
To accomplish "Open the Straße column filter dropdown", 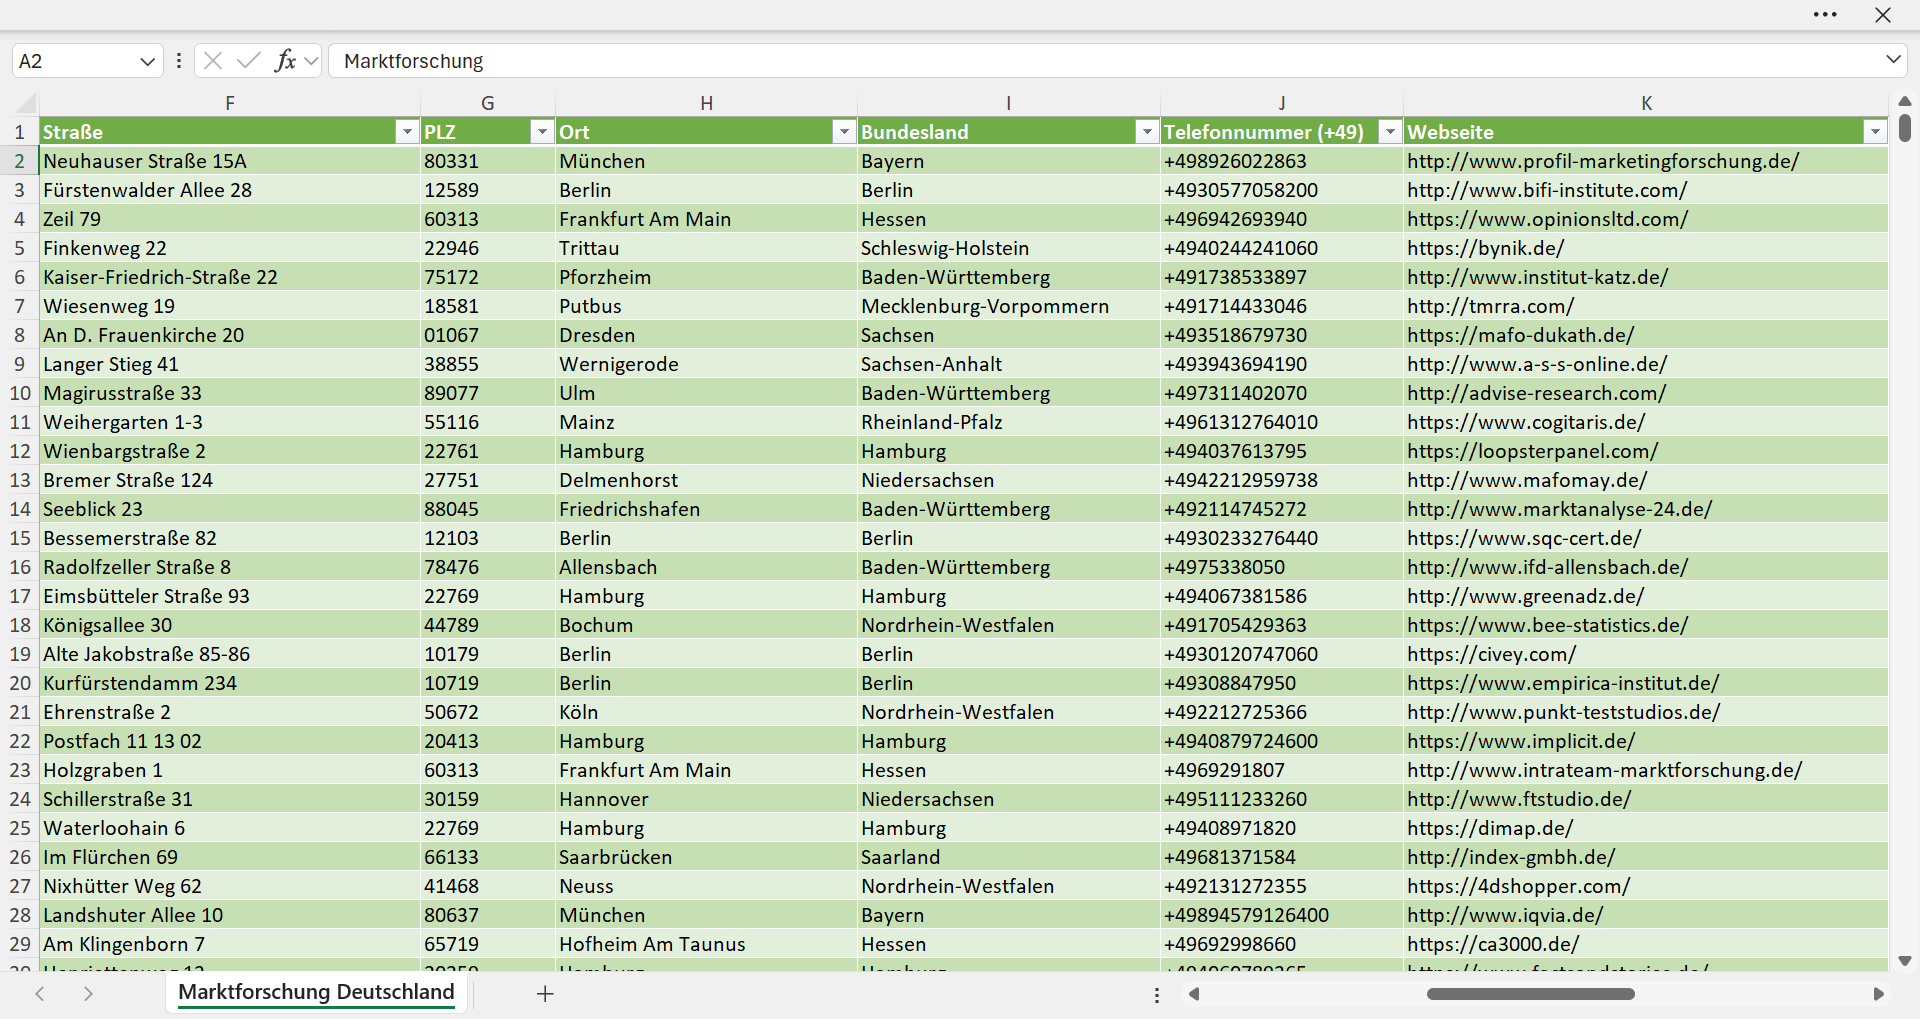I will click(x=406, y=132).
